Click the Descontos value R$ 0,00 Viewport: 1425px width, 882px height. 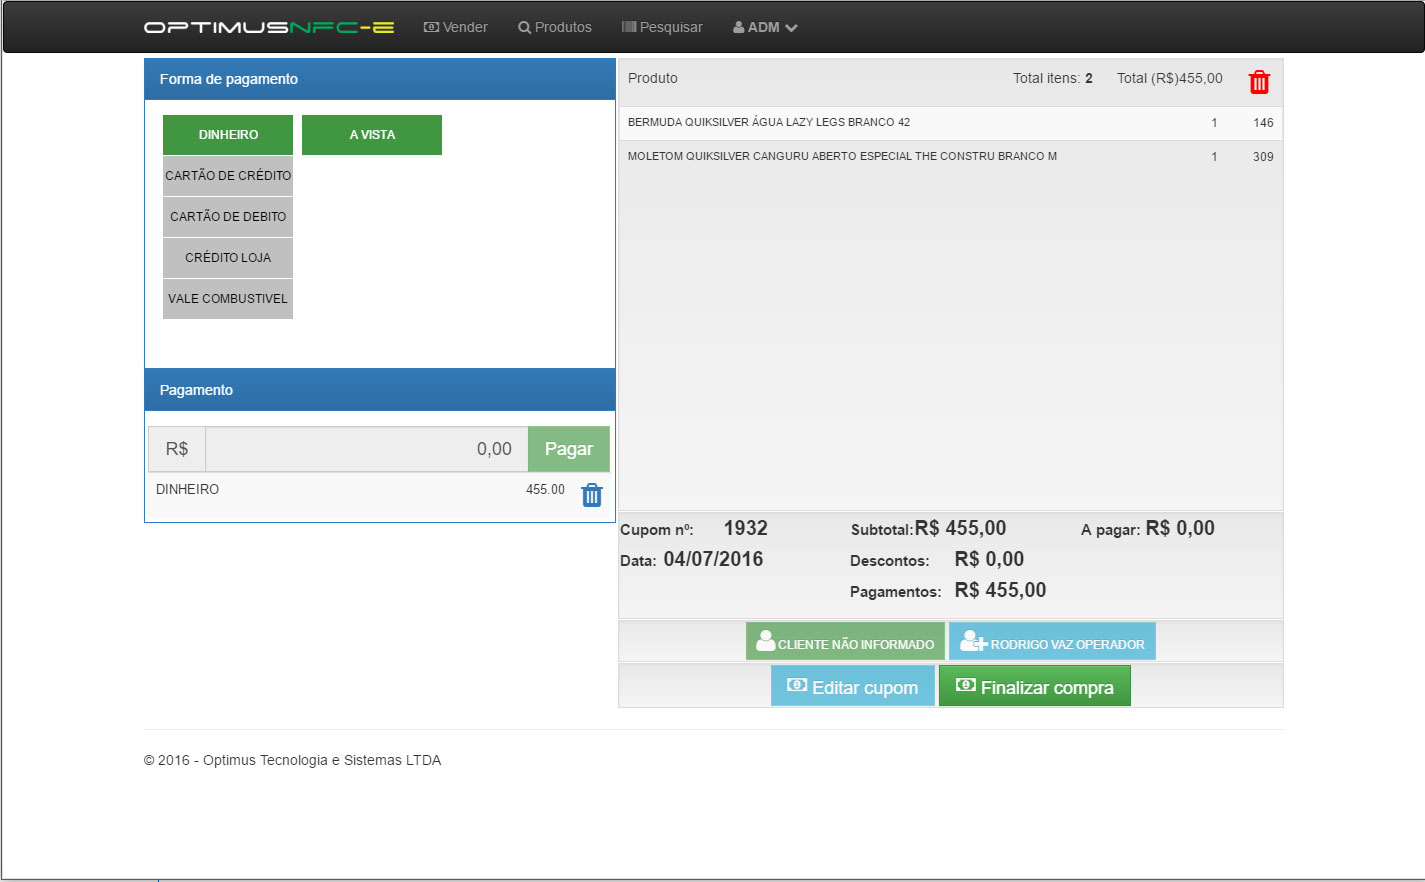(990, 559)
